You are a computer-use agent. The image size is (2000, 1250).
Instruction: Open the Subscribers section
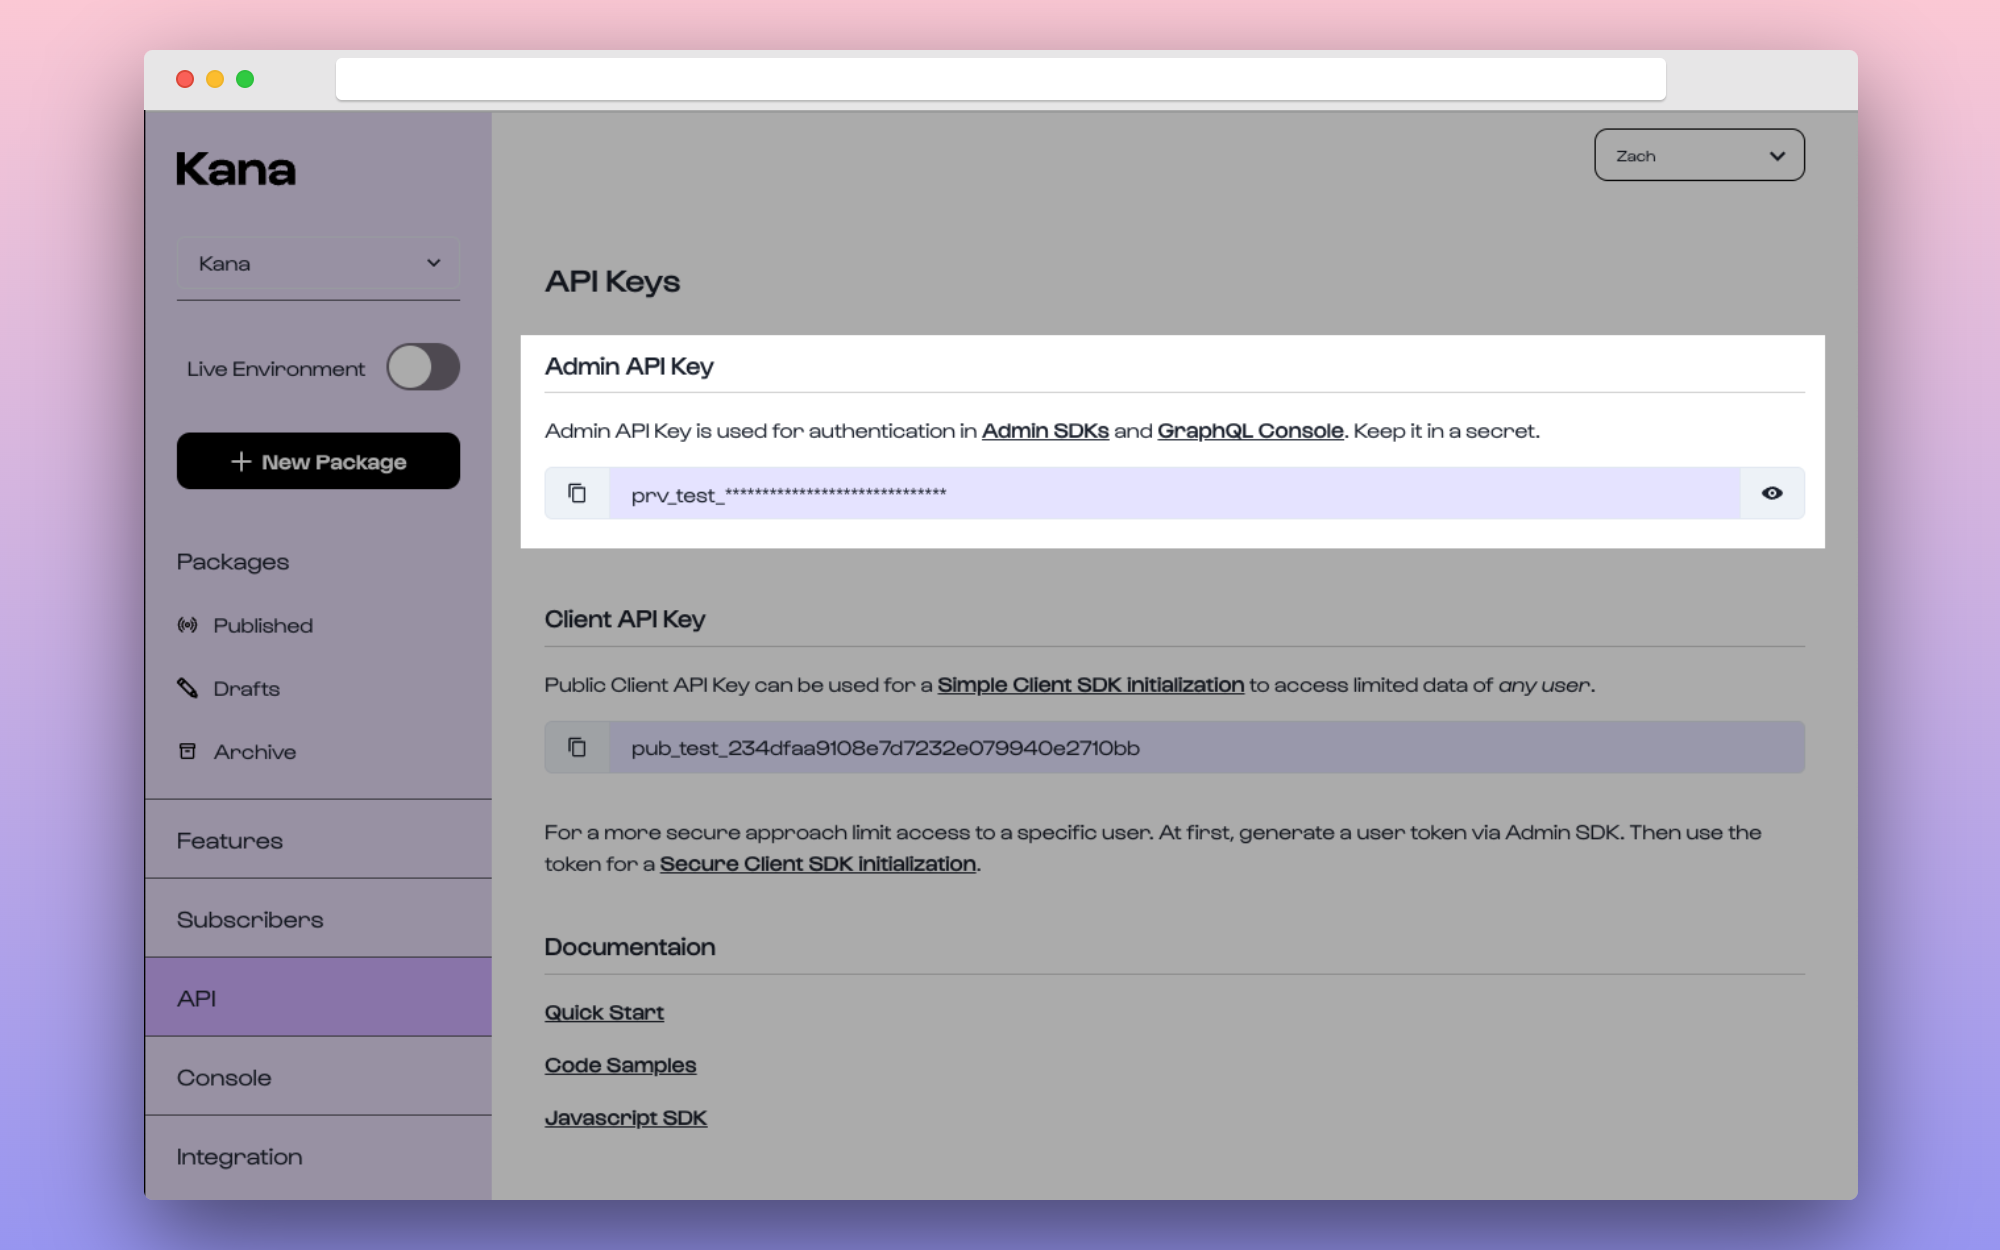[249, 918]
